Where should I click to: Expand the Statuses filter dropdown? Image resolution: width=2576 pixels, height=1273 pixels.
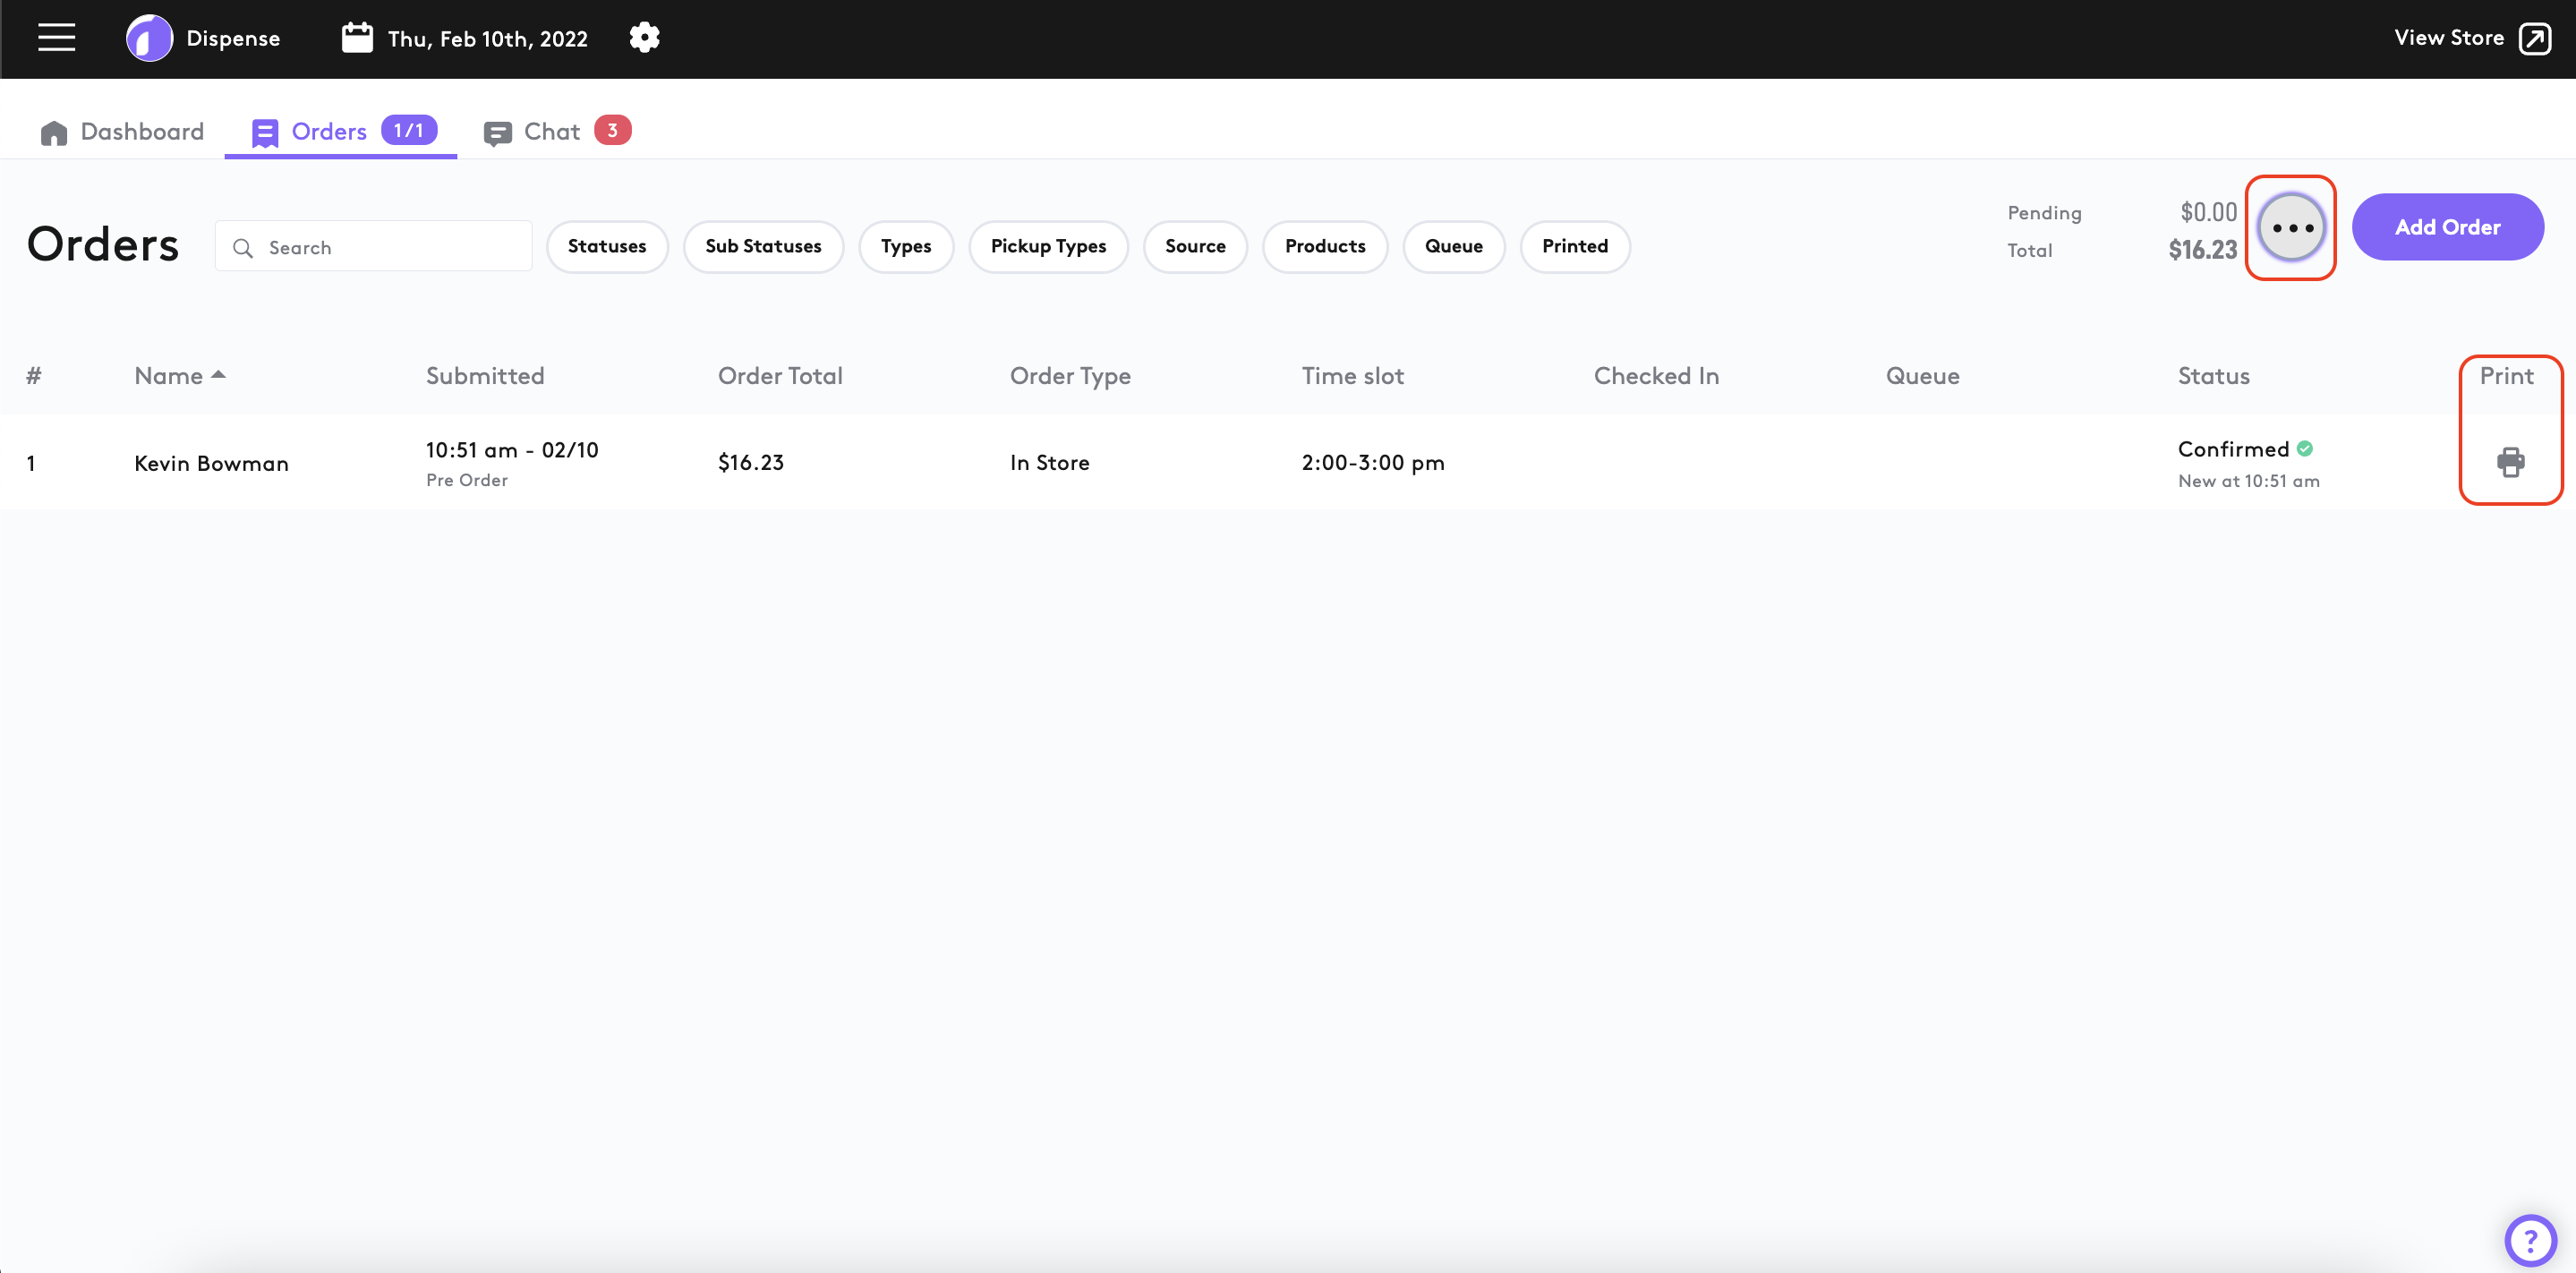(x=606, y=247)
